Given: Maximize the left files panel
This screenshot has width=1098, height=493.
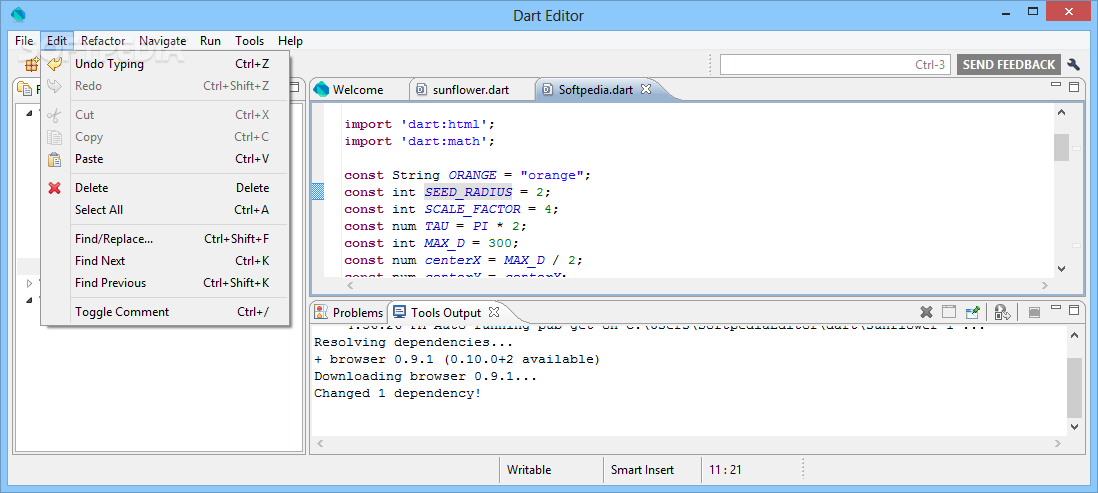Looking at the screenshot, I should point(295,87).
